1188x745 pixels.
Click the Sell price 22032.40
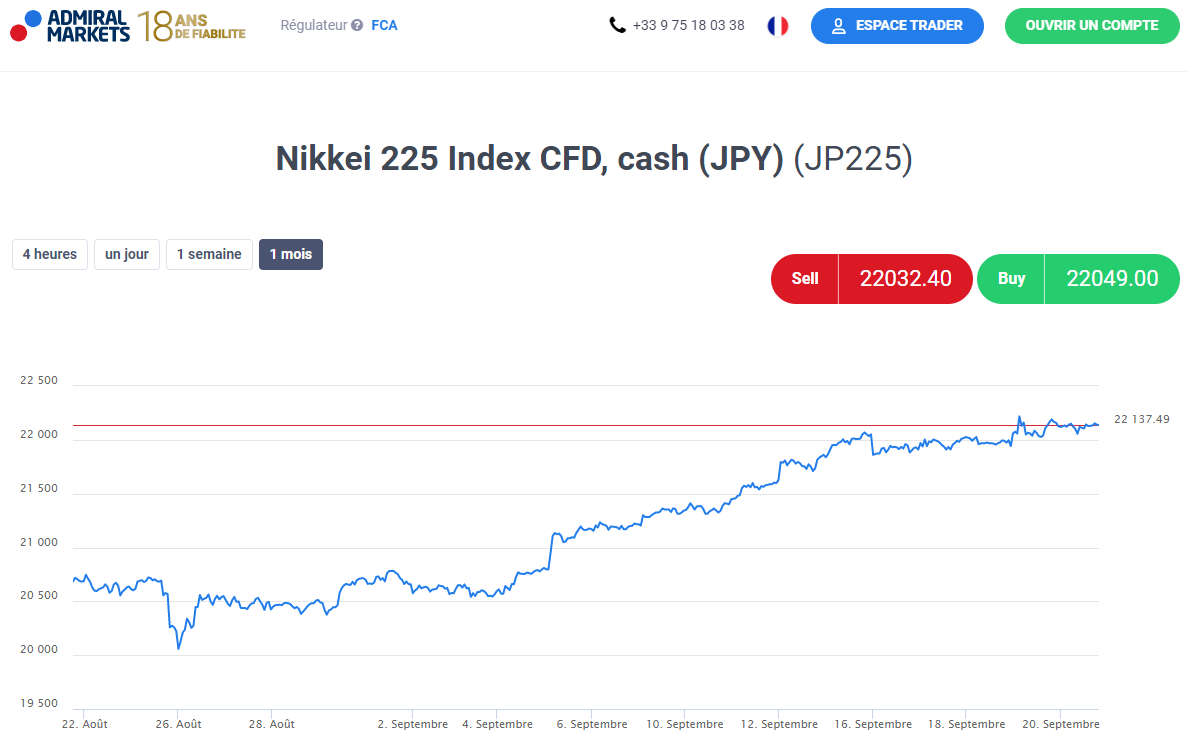[905, 279]
